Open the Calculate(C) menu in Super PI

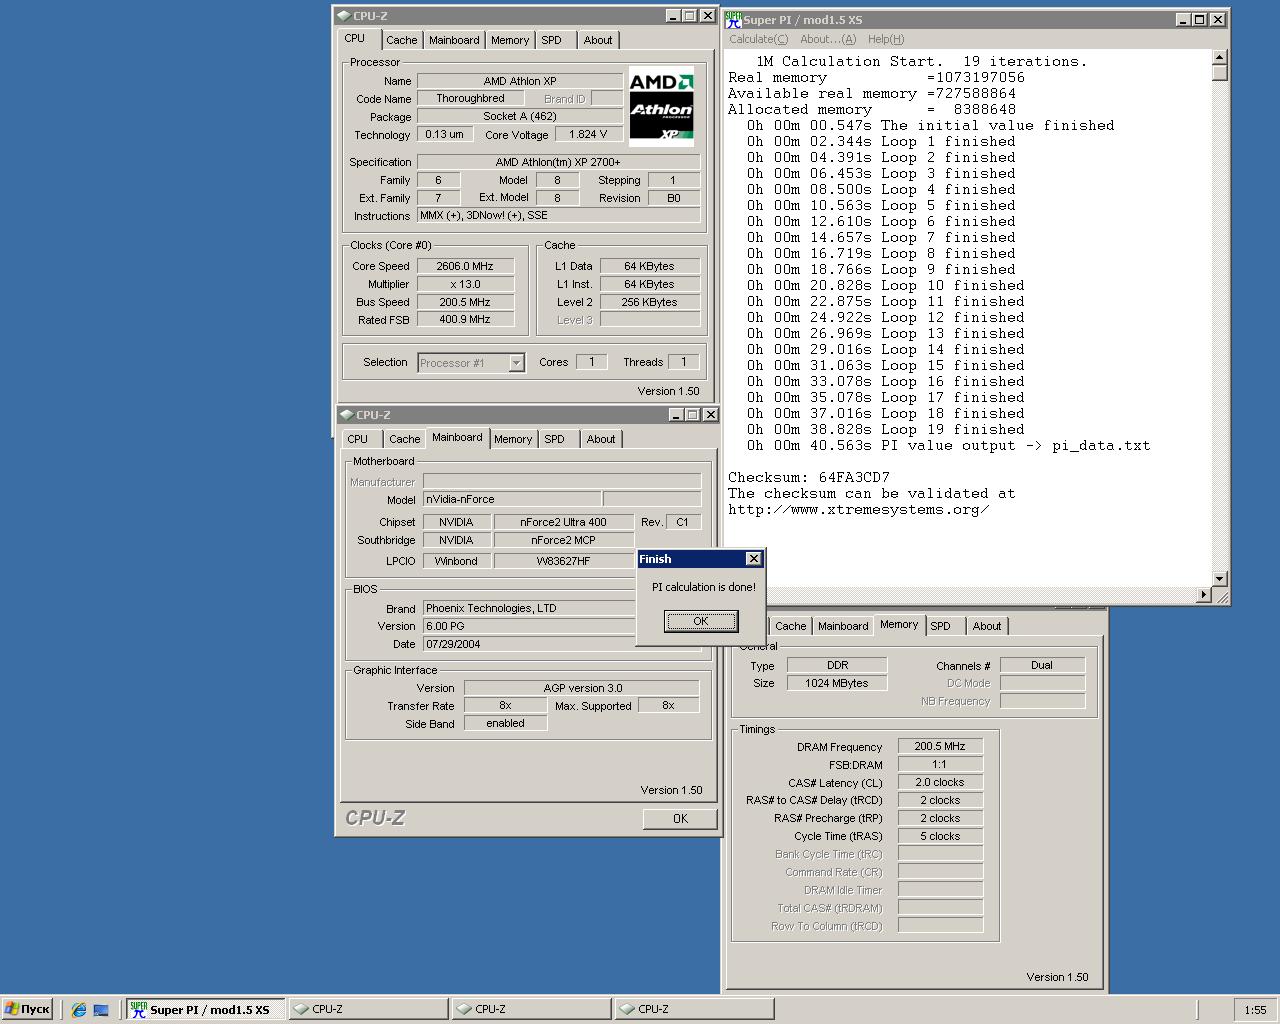[x=758, y=39]
